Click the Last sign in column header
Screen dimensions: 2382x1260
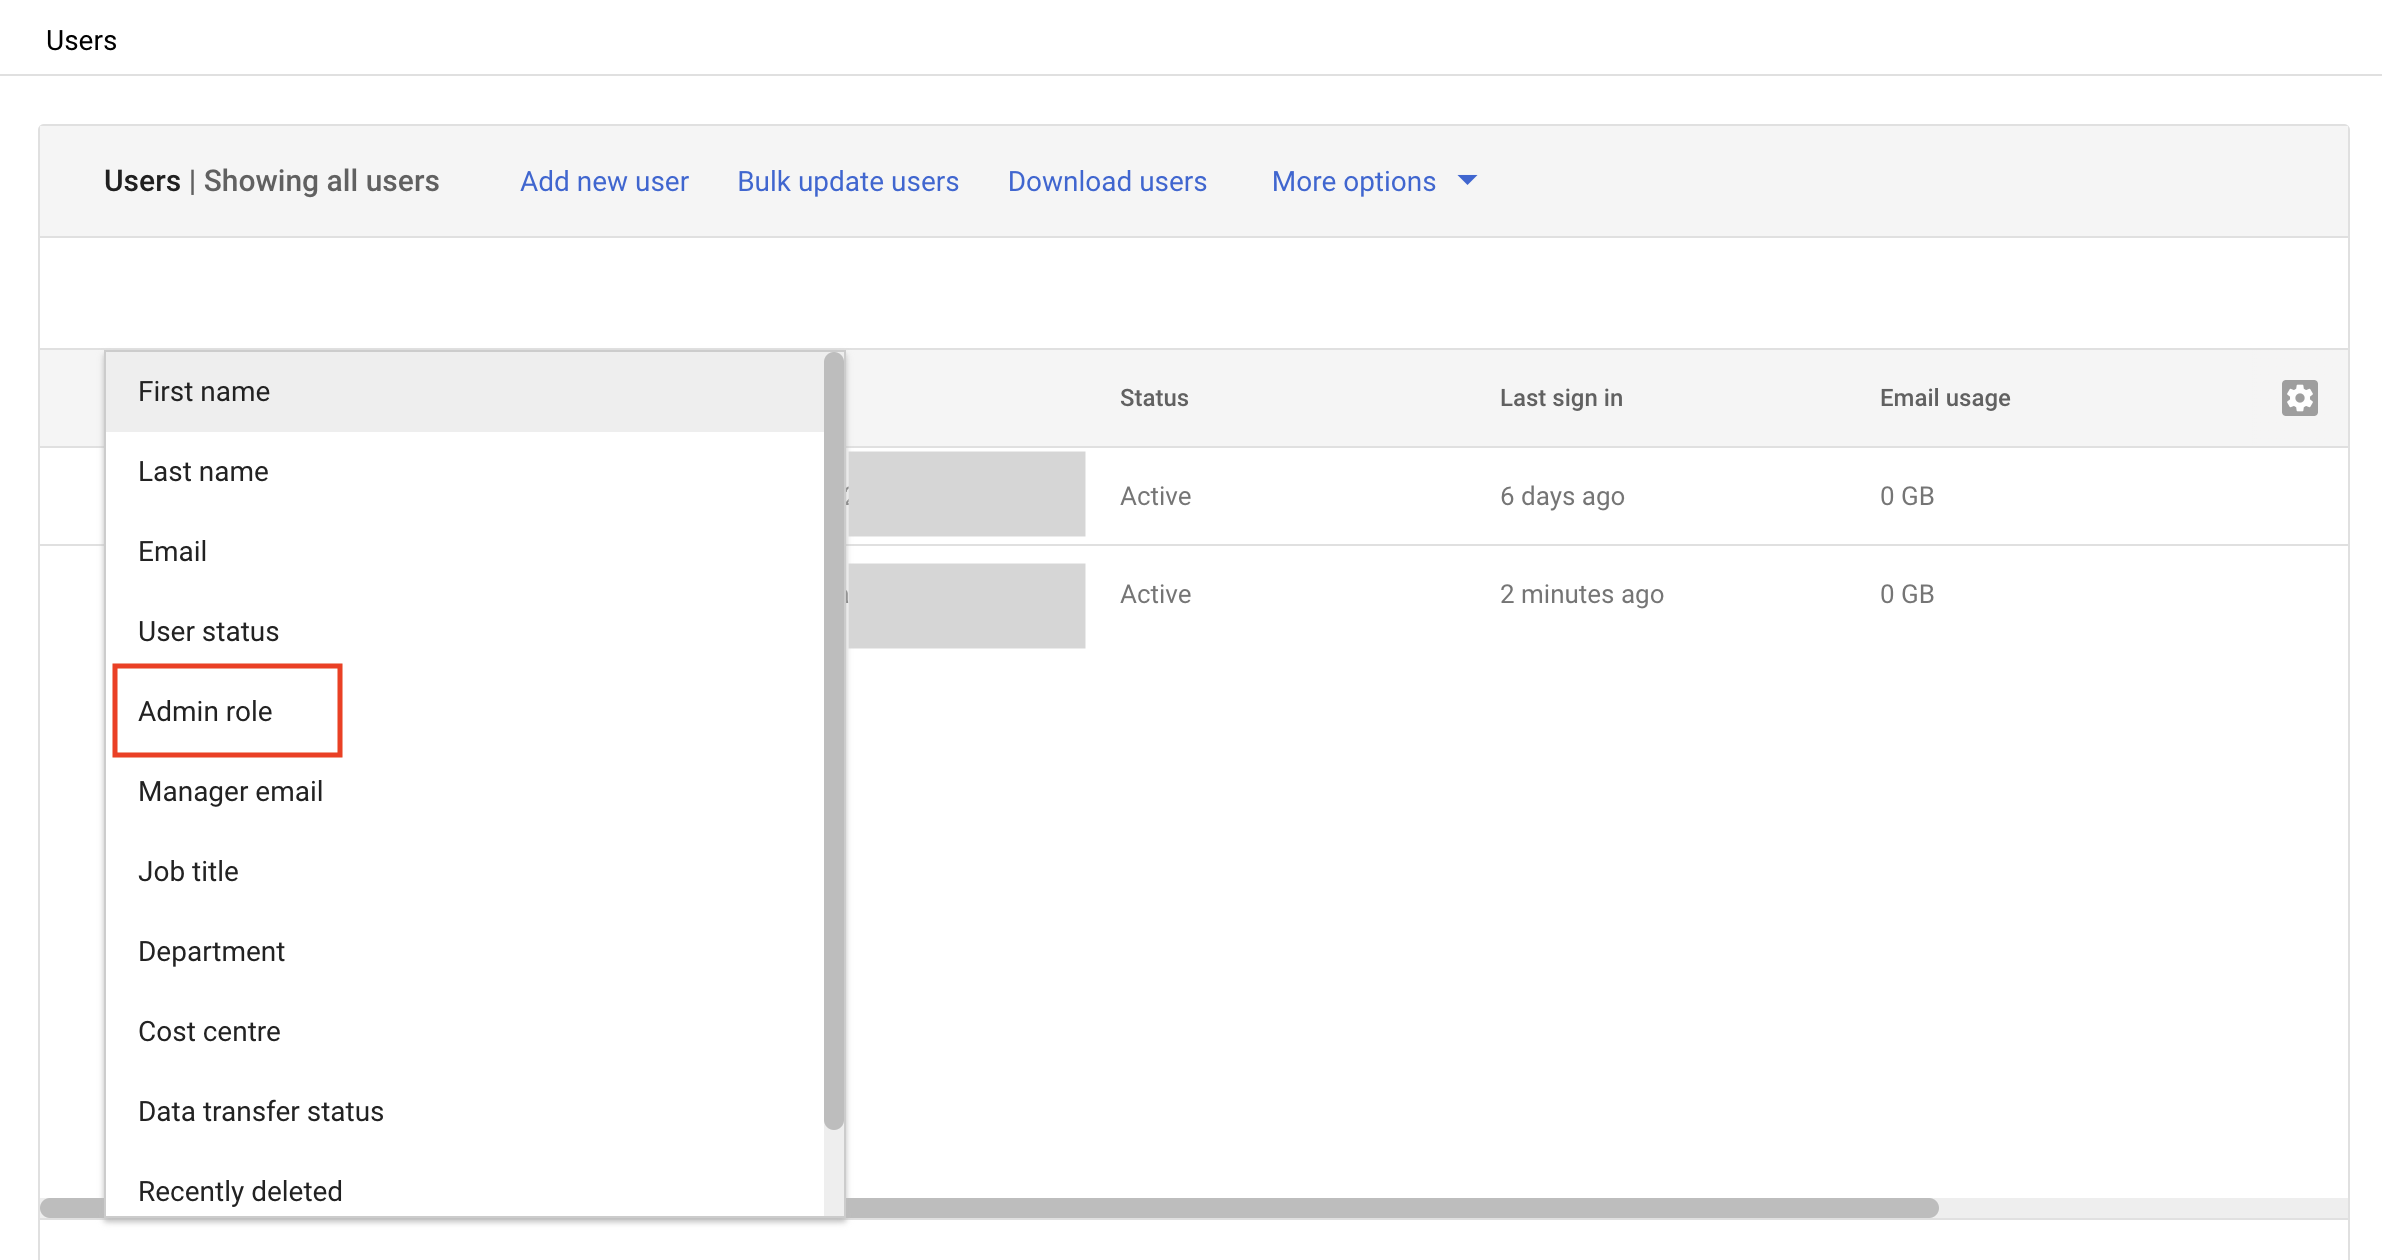pyautogui.click(x=1560, y=398)
